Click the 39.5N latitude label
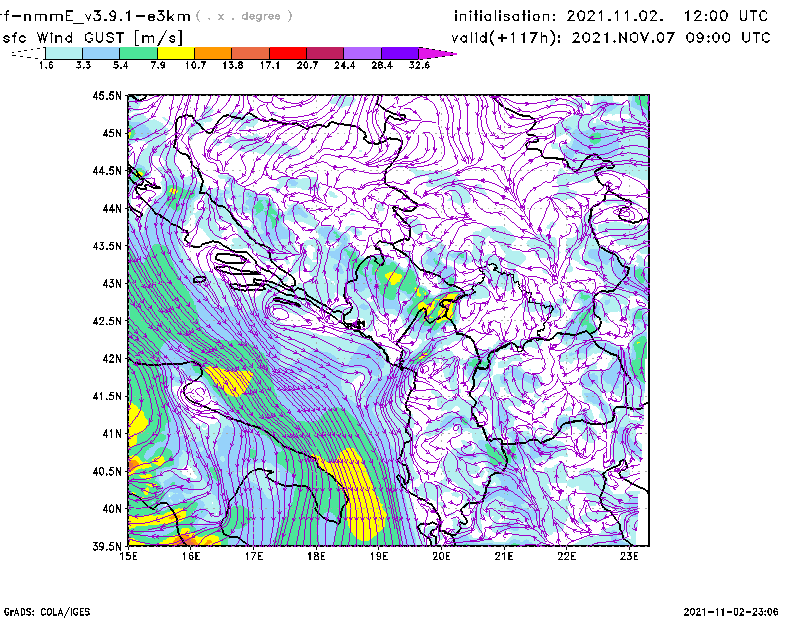The image size is (800, 618). click(x=107, y=547)
